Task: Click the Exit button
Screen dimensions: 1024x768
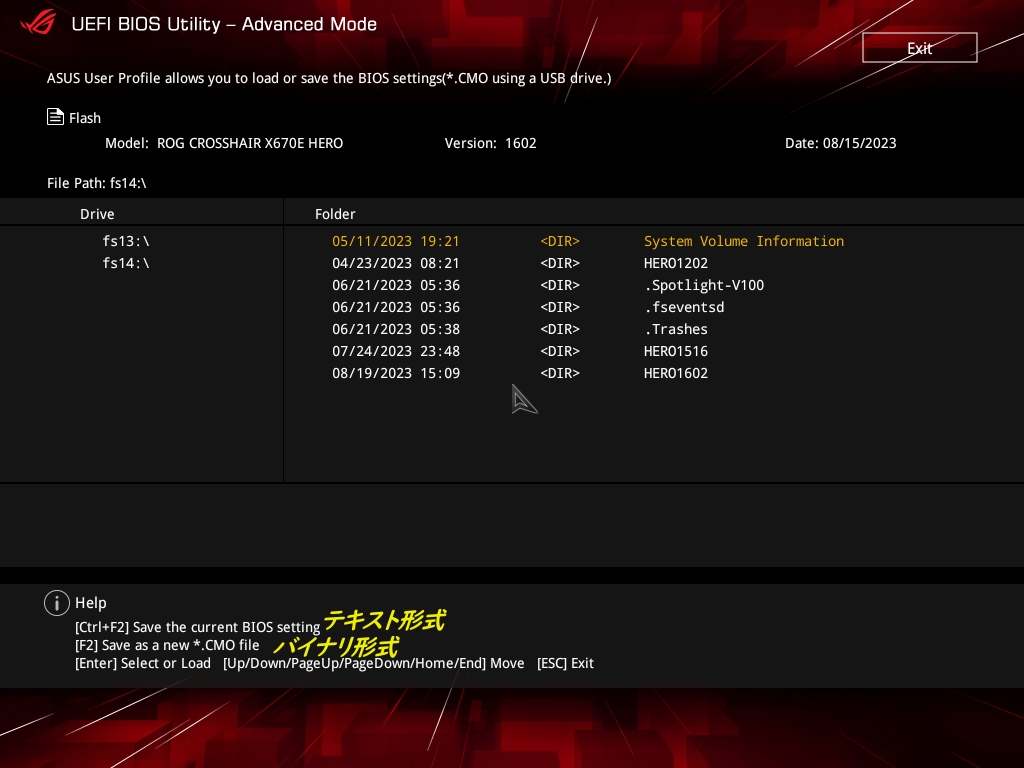Action: pos(920,48)
